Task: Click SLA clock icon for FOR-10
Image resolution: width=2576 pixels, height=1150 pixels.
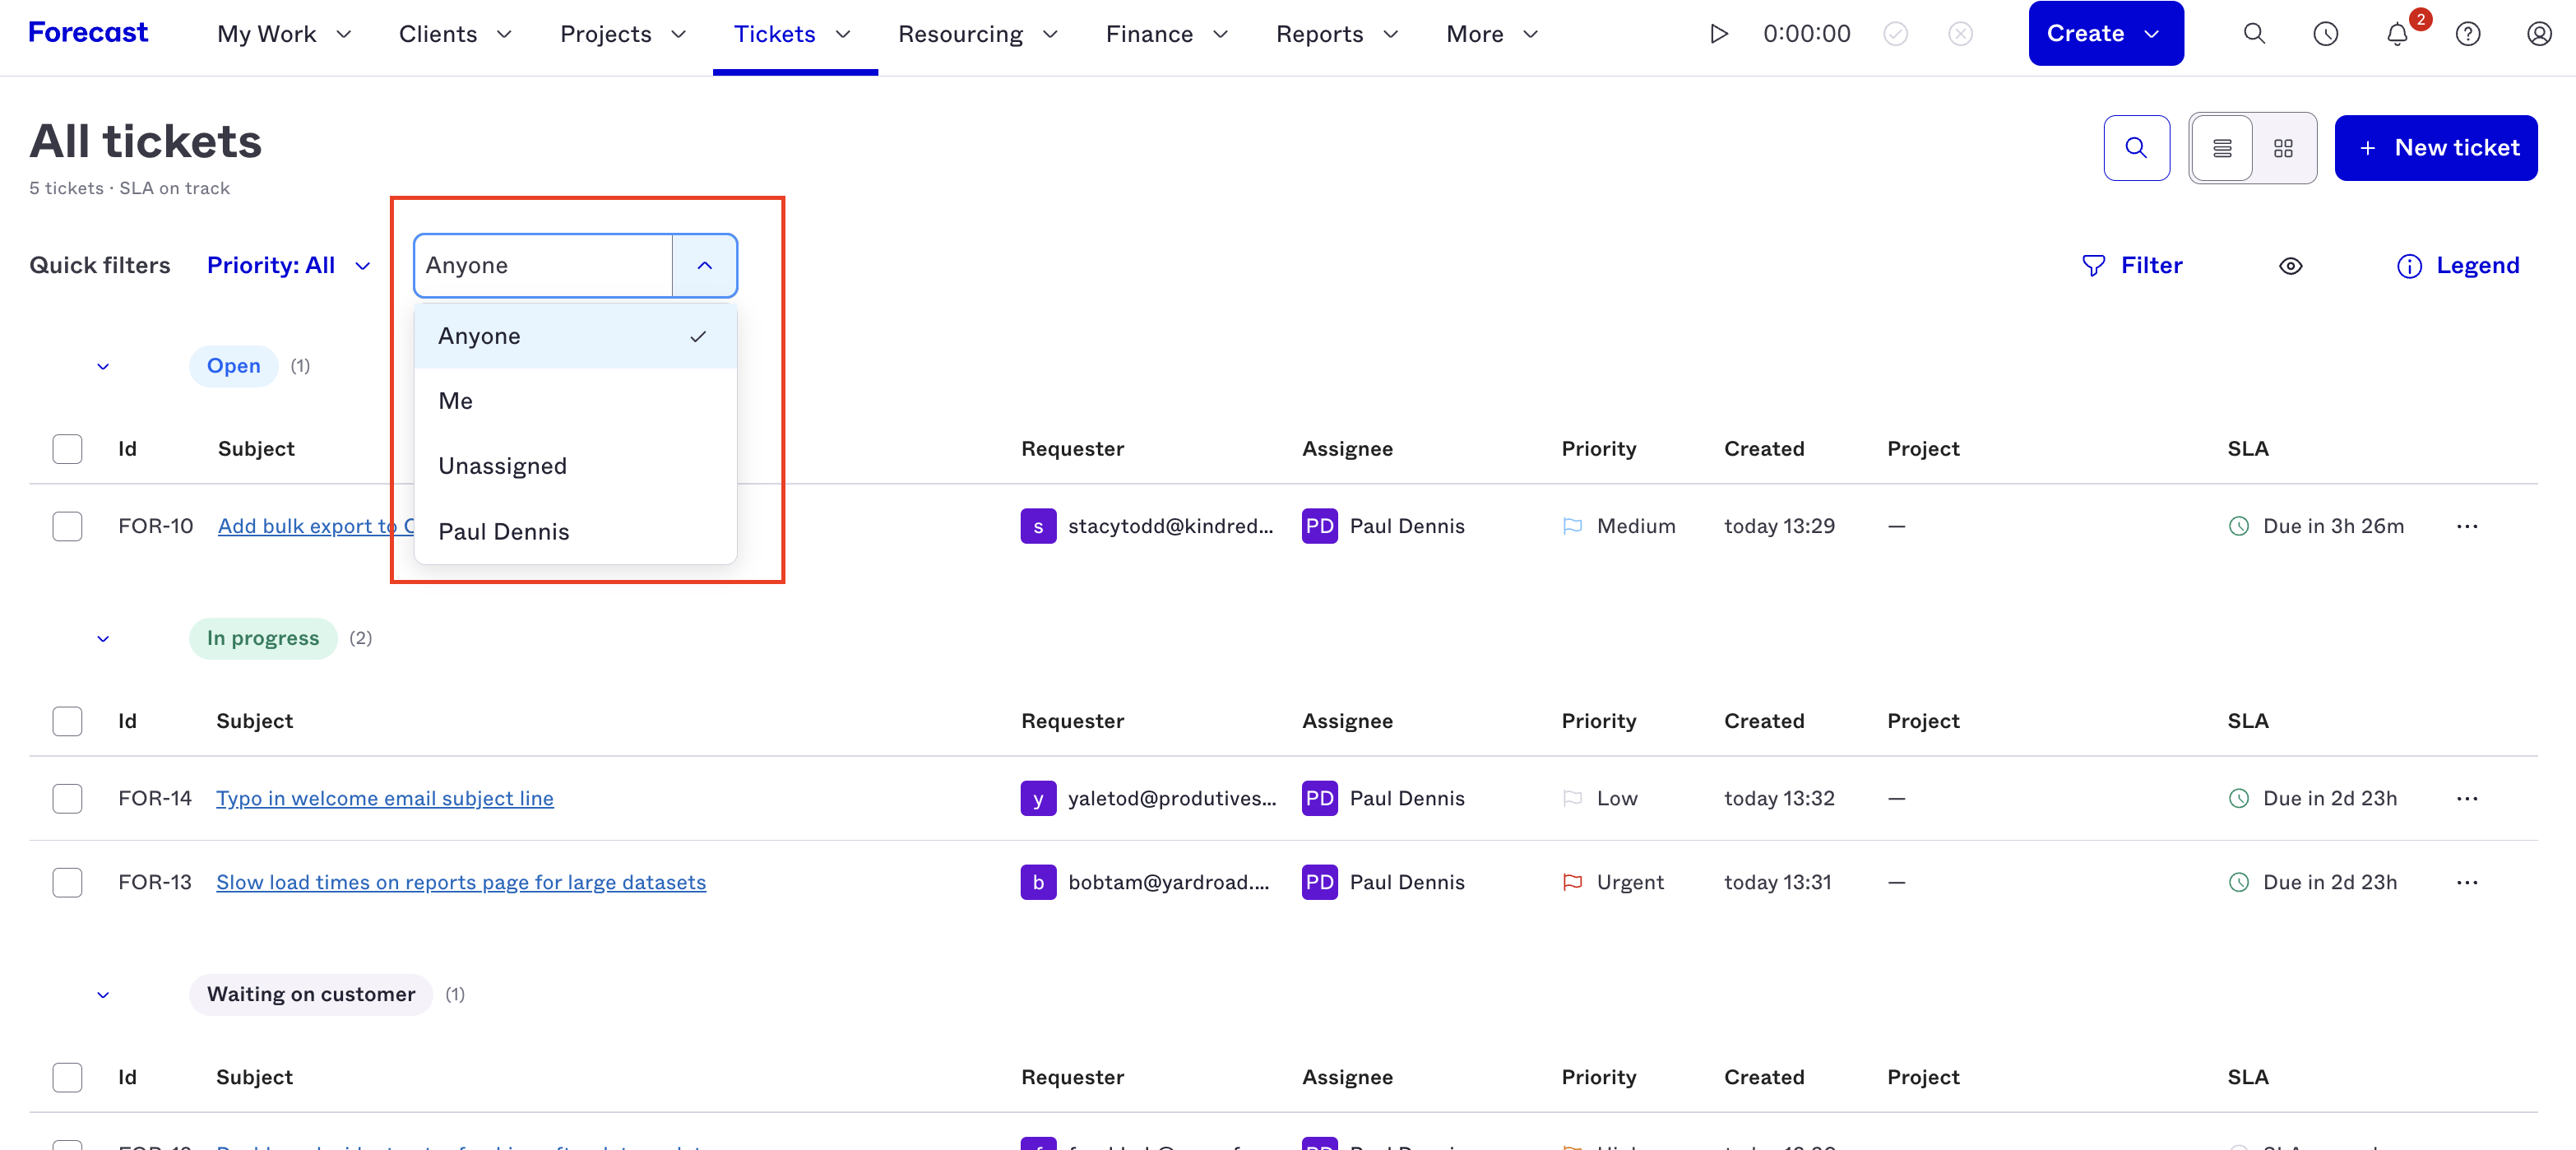Action: (2239, 526)
